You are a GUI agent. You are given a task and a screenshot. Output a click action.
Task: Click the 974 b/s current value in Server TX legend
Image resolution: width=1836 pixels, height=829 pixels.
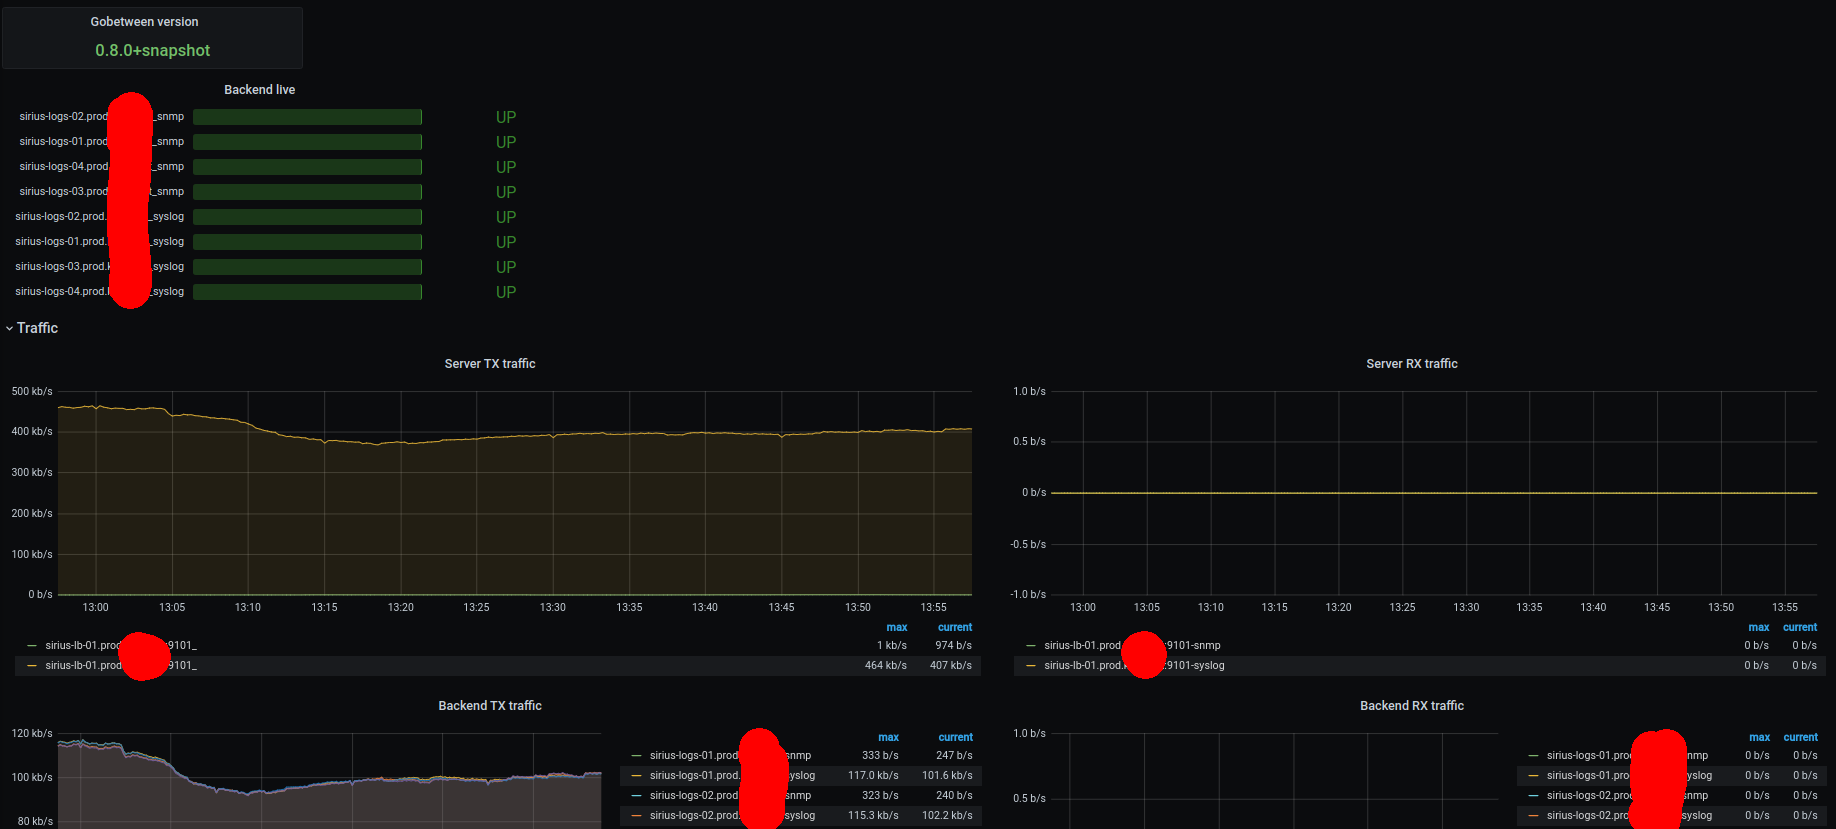954,646
